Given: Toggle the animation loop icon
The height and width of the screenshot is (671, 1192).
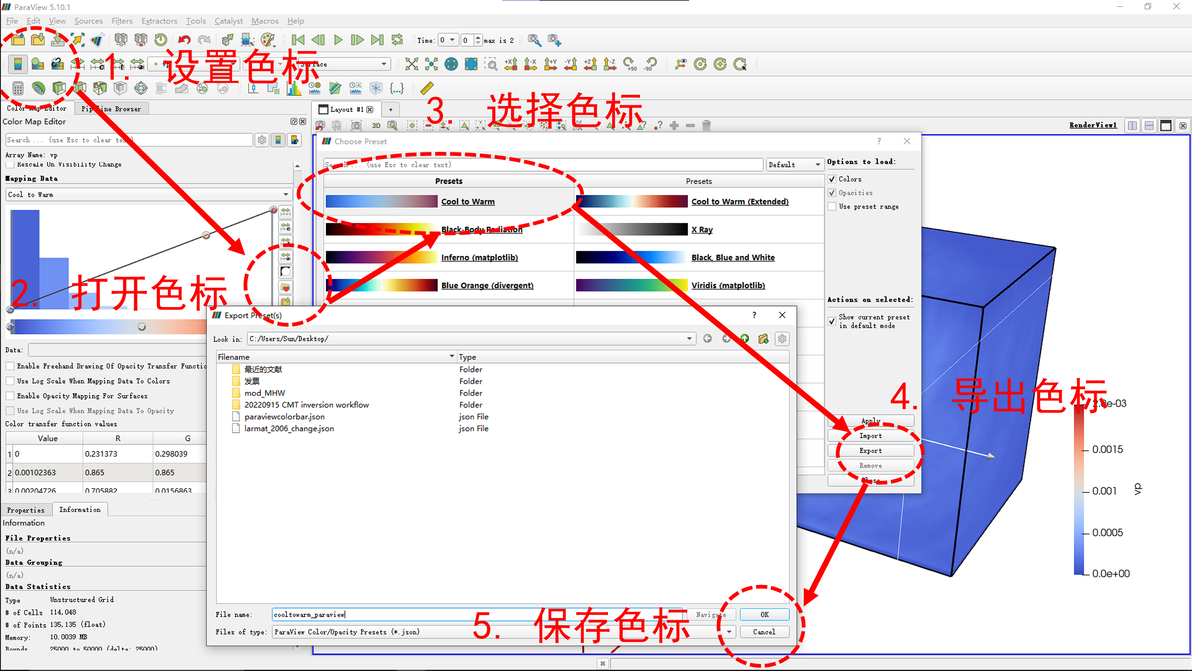Looking at the screenshot, I should (x=398, y=40).
